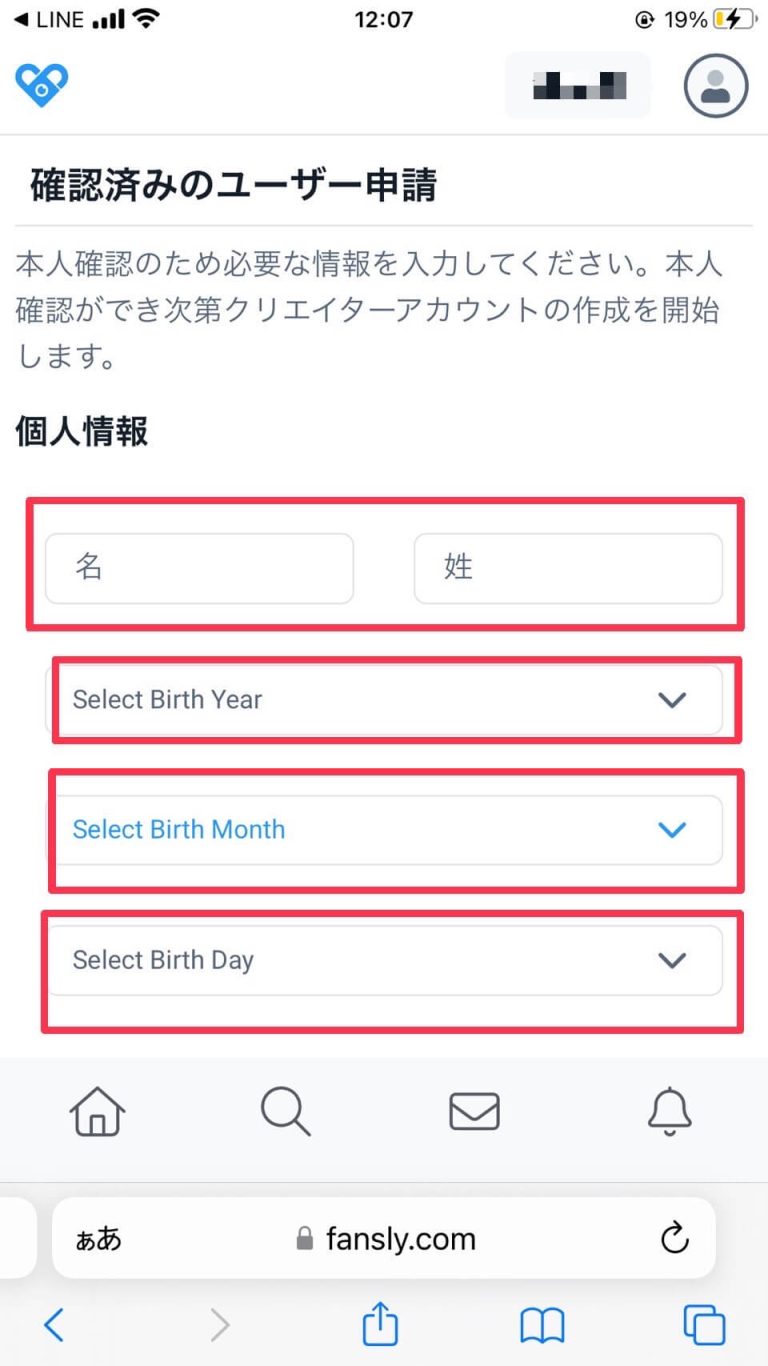Open messages envelope icon

click(x=474, y=1111)
